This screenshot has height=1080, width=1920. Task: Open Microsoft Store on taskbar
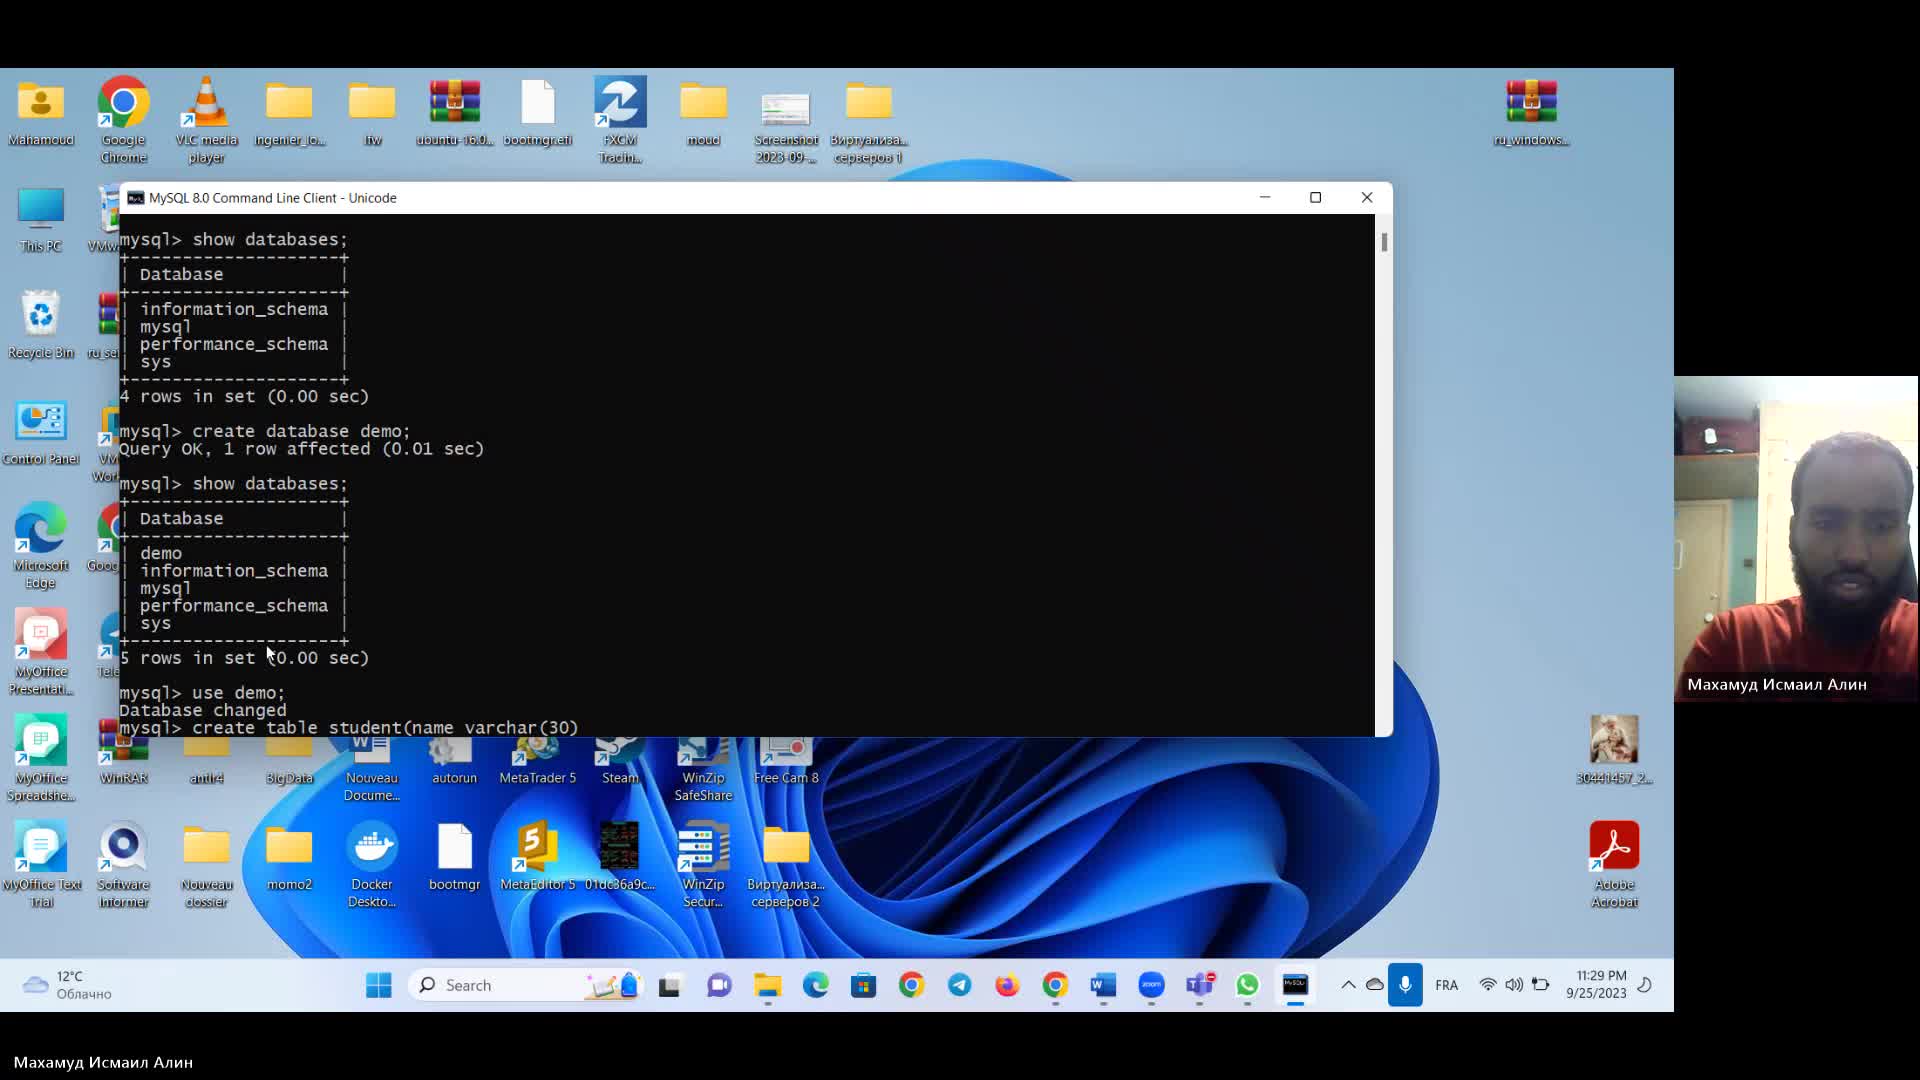863,985
